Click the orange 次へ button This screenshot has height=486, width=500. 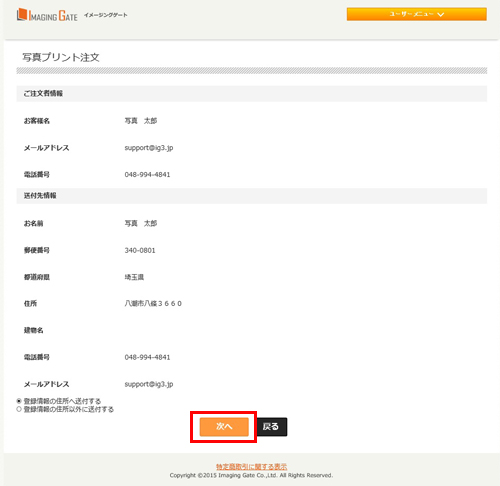[x=224, y=427]
